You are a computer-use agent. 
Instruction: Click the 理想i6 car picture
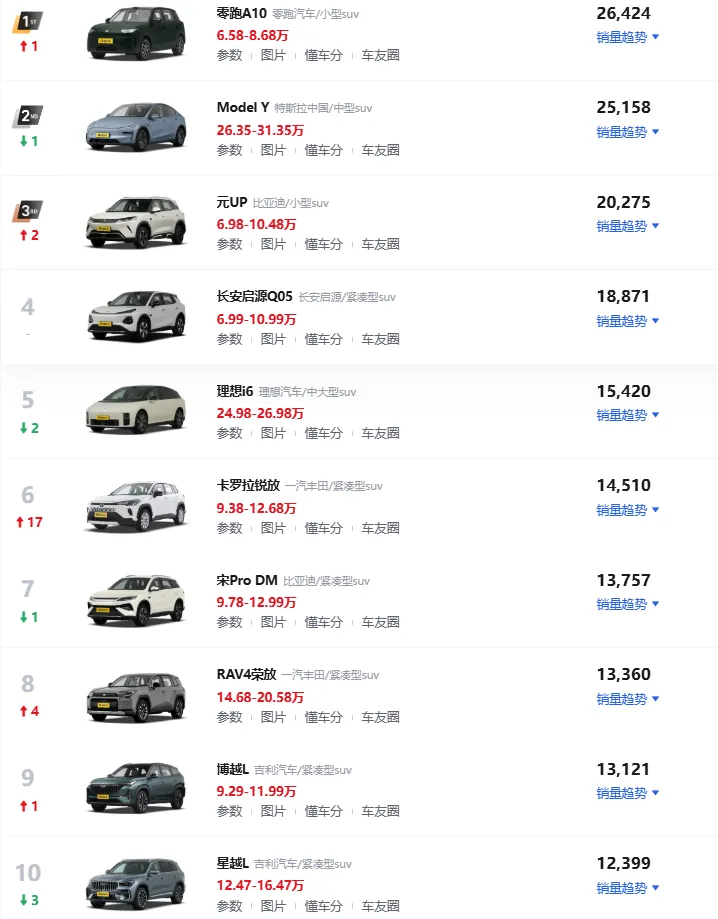click(136, 409)
